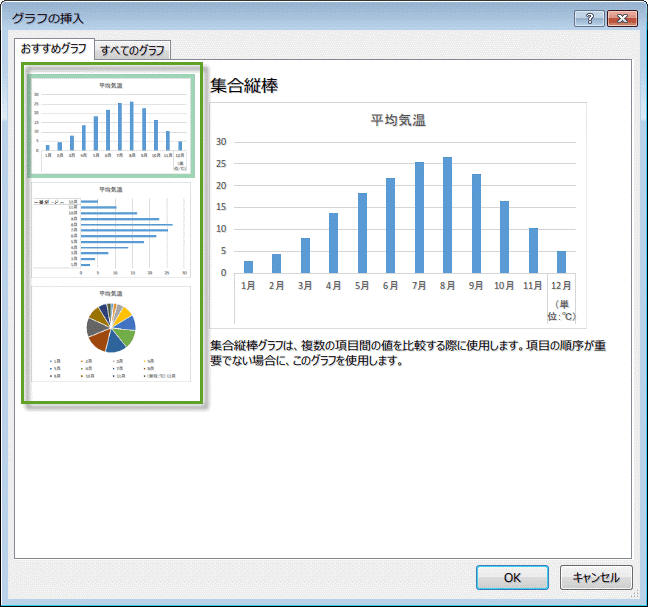Select the horizontal bar chart thumbnail
648x607 pixels.
111,230
